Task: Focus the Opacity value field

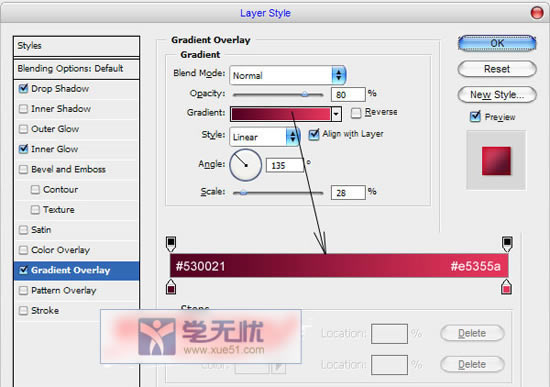Action: click(348, 94)
